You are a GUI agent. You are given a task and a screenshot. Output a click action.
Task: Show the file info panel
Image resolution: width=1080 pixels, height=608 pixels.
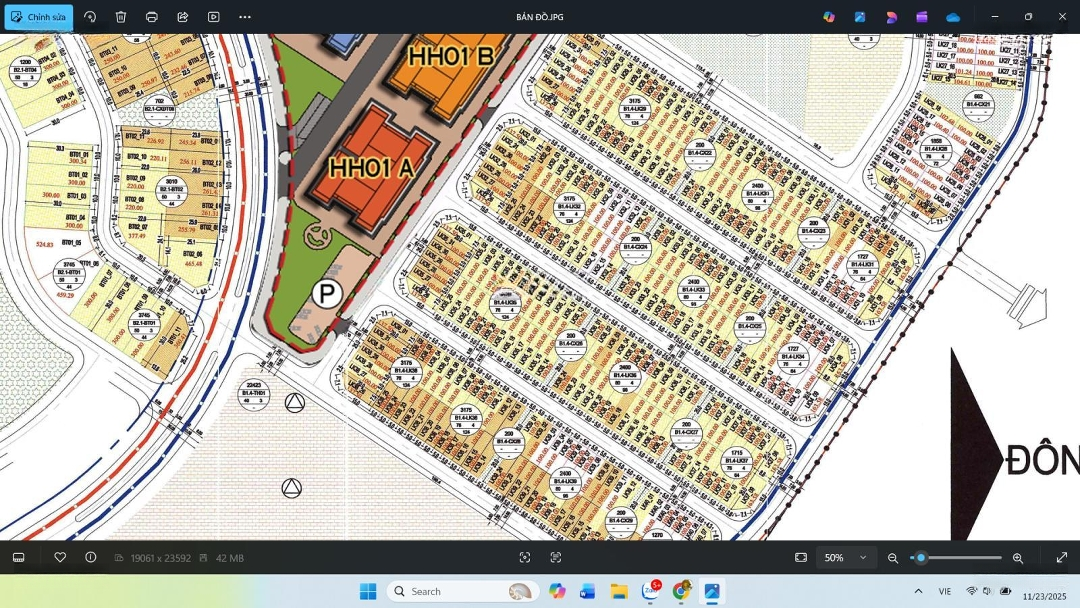[91, 557]
